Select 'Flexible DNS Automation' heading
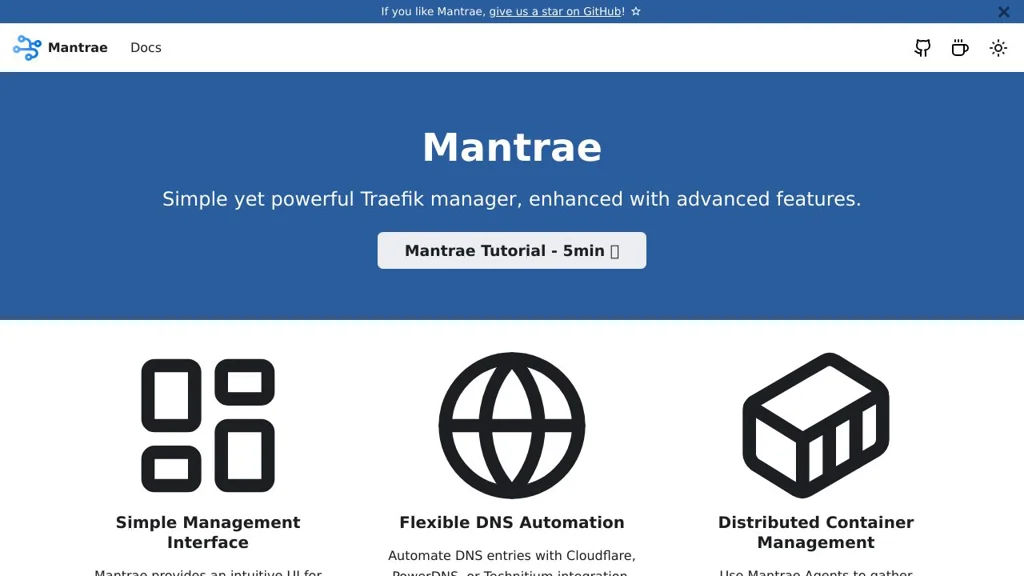This screenshot has height=576, width=1024. (512, 522)
